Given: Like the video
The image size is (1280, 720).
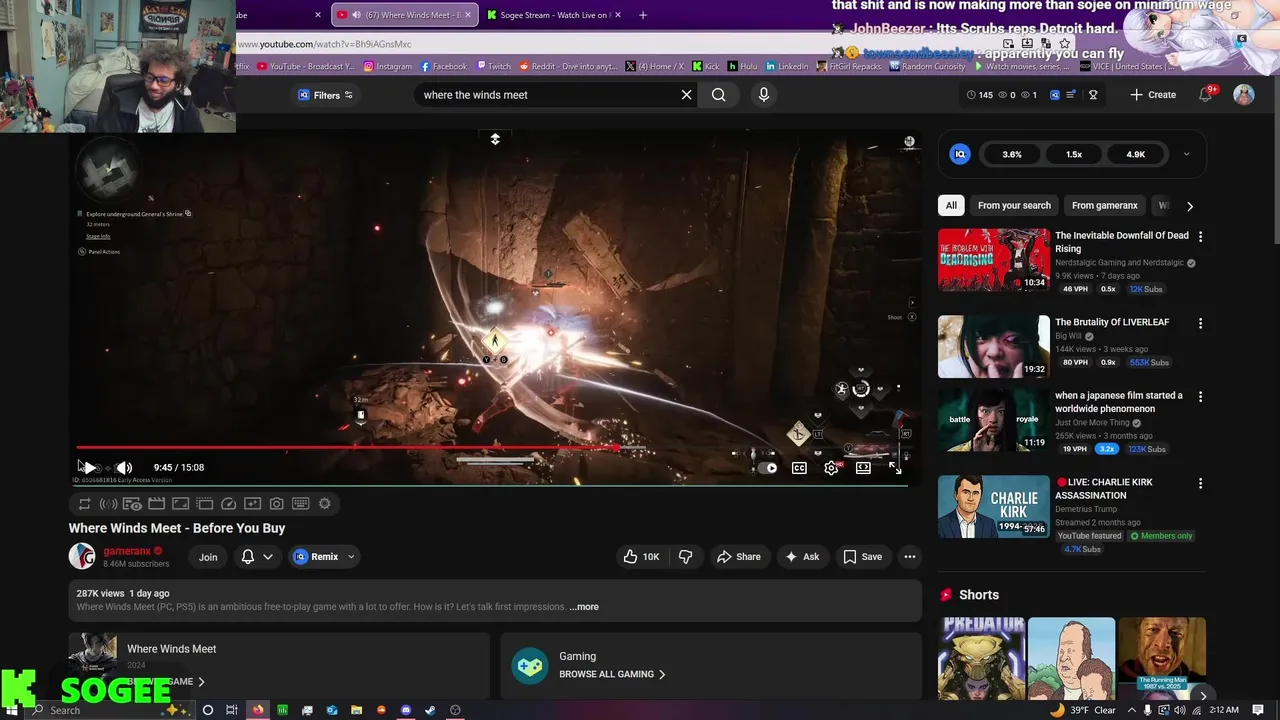Looking at the screenshot, I should 641,557.
